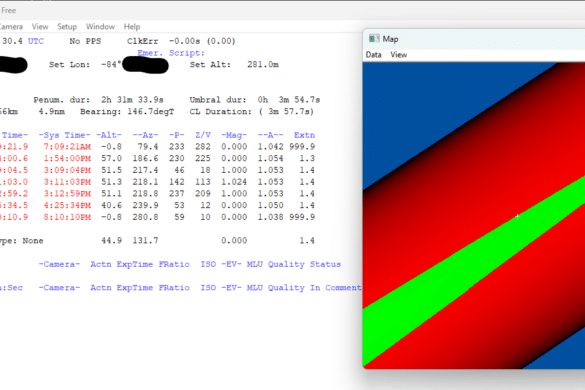The image size is (585, 390).
Task: Click the Map window title icon
Action: click(x=374, y=38)
